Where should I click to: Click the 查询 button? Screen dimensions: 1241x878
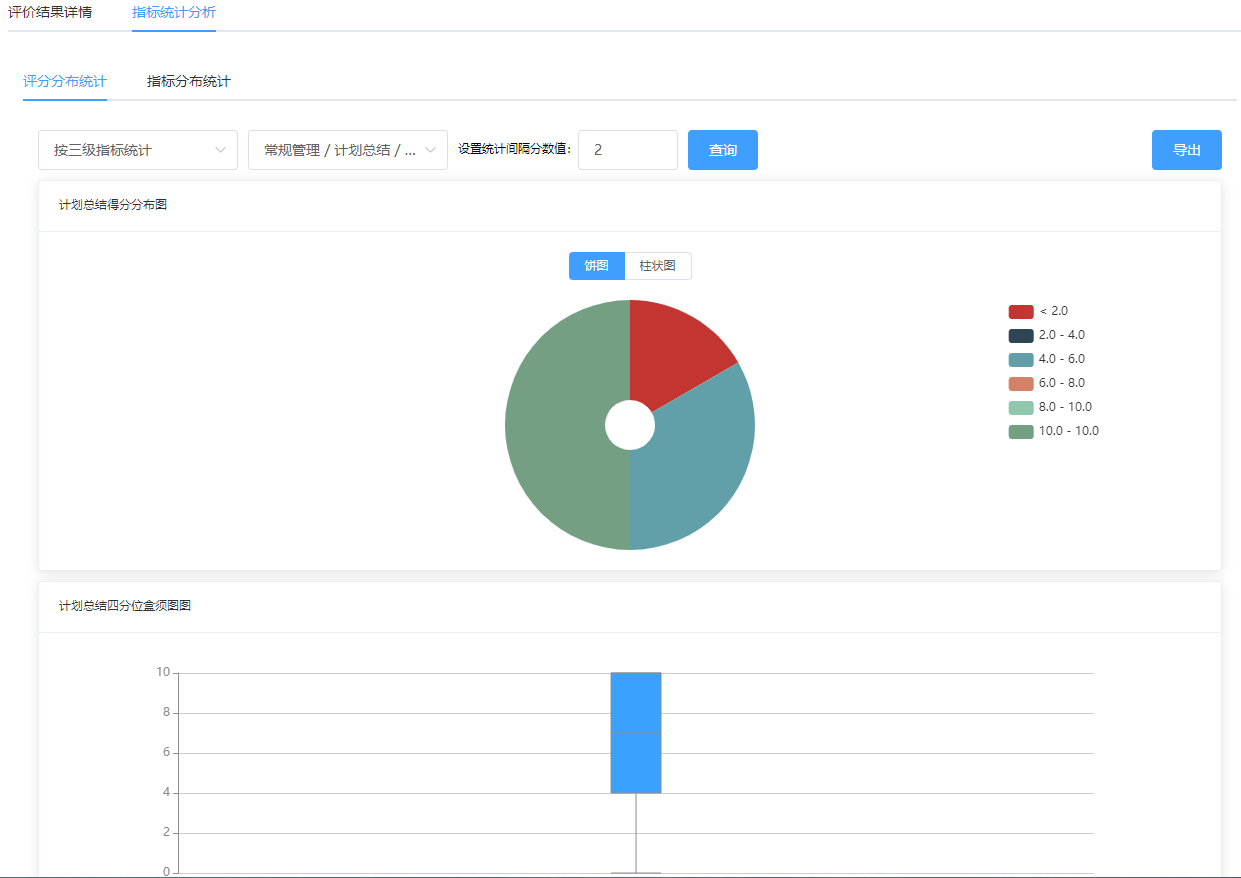tap(723, 150)
